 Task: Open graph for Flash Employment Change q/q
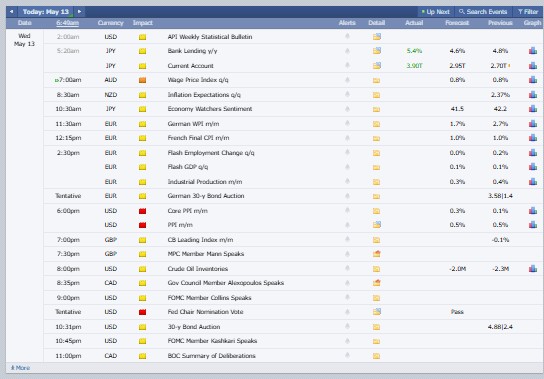pyautogui.click(x=533, y=153)
